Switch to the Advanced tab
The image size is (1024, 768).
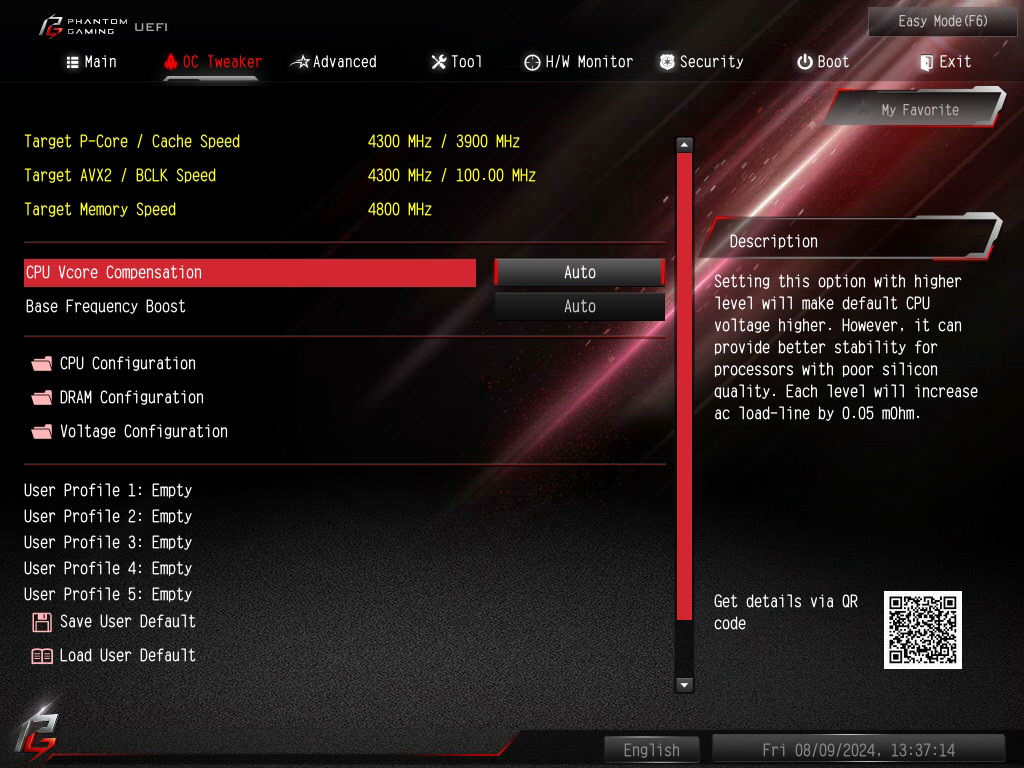(334, 62)
